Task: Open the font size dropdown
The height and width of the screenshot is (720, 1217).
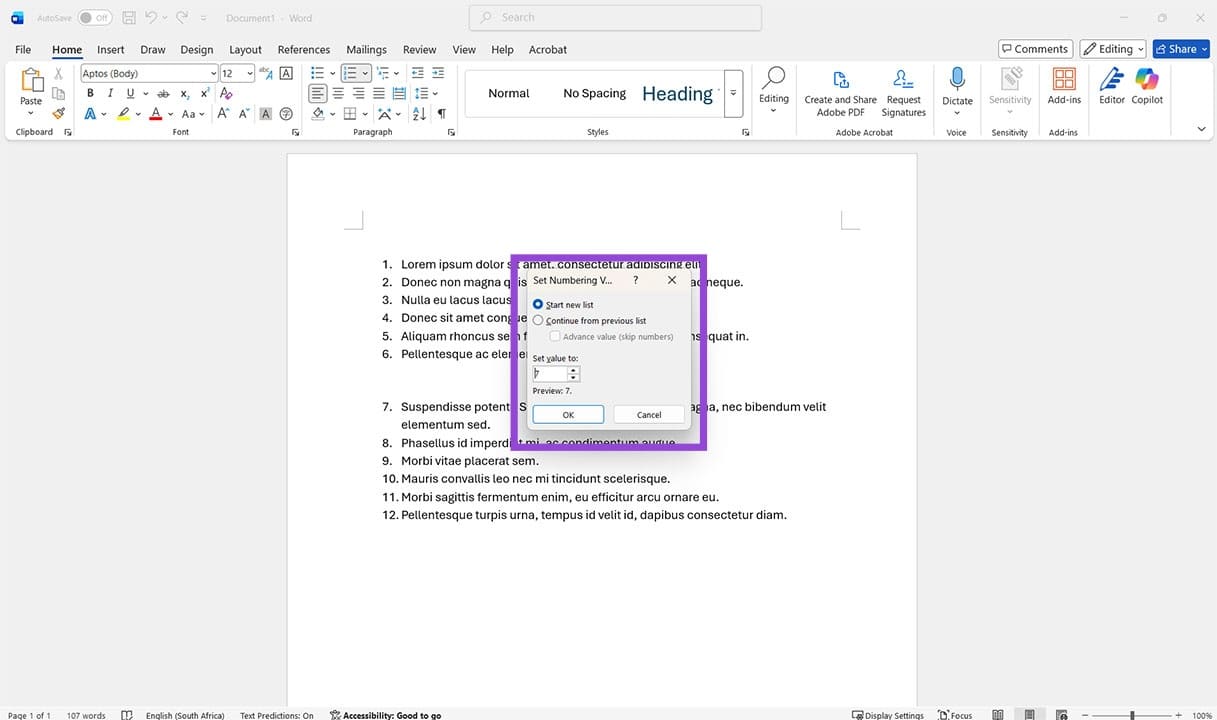Action: click(249, 72)
